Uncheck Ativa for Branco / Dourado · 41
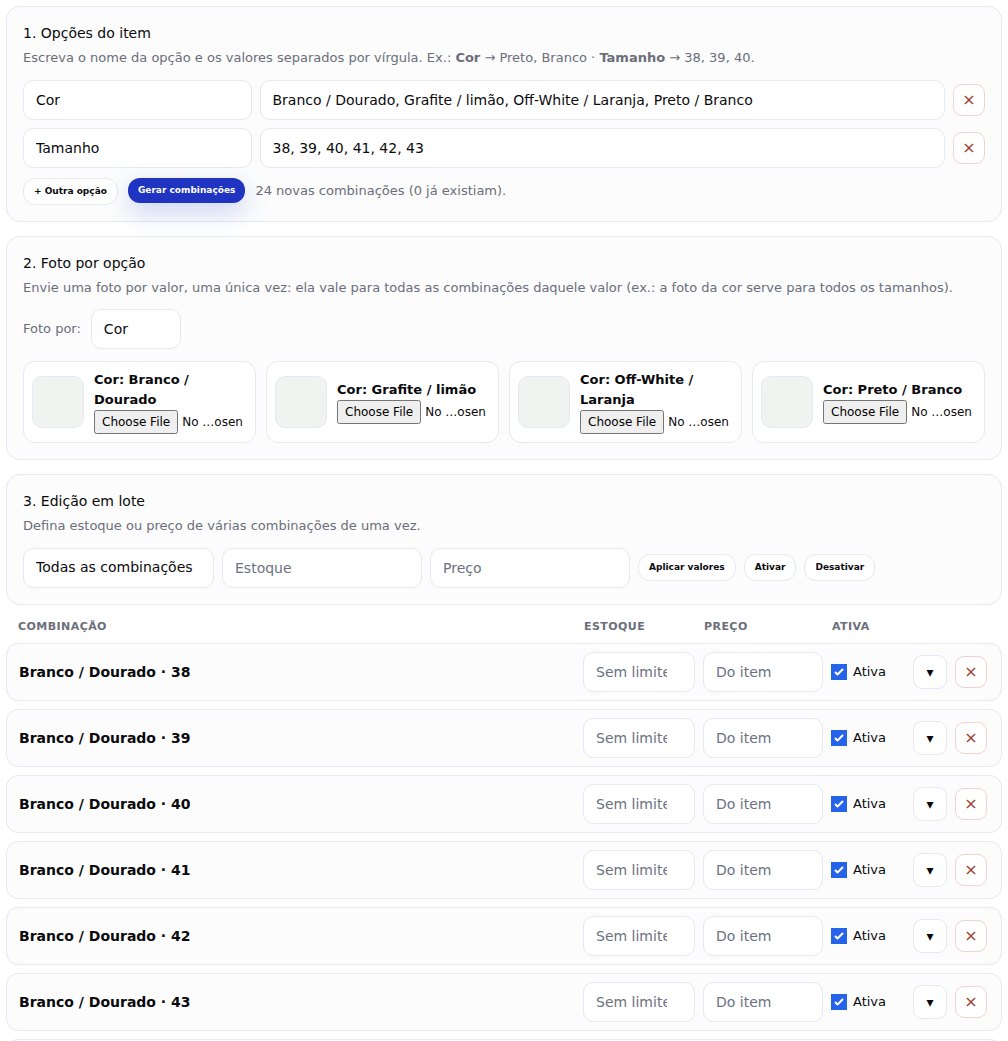 tap(839, 870)
